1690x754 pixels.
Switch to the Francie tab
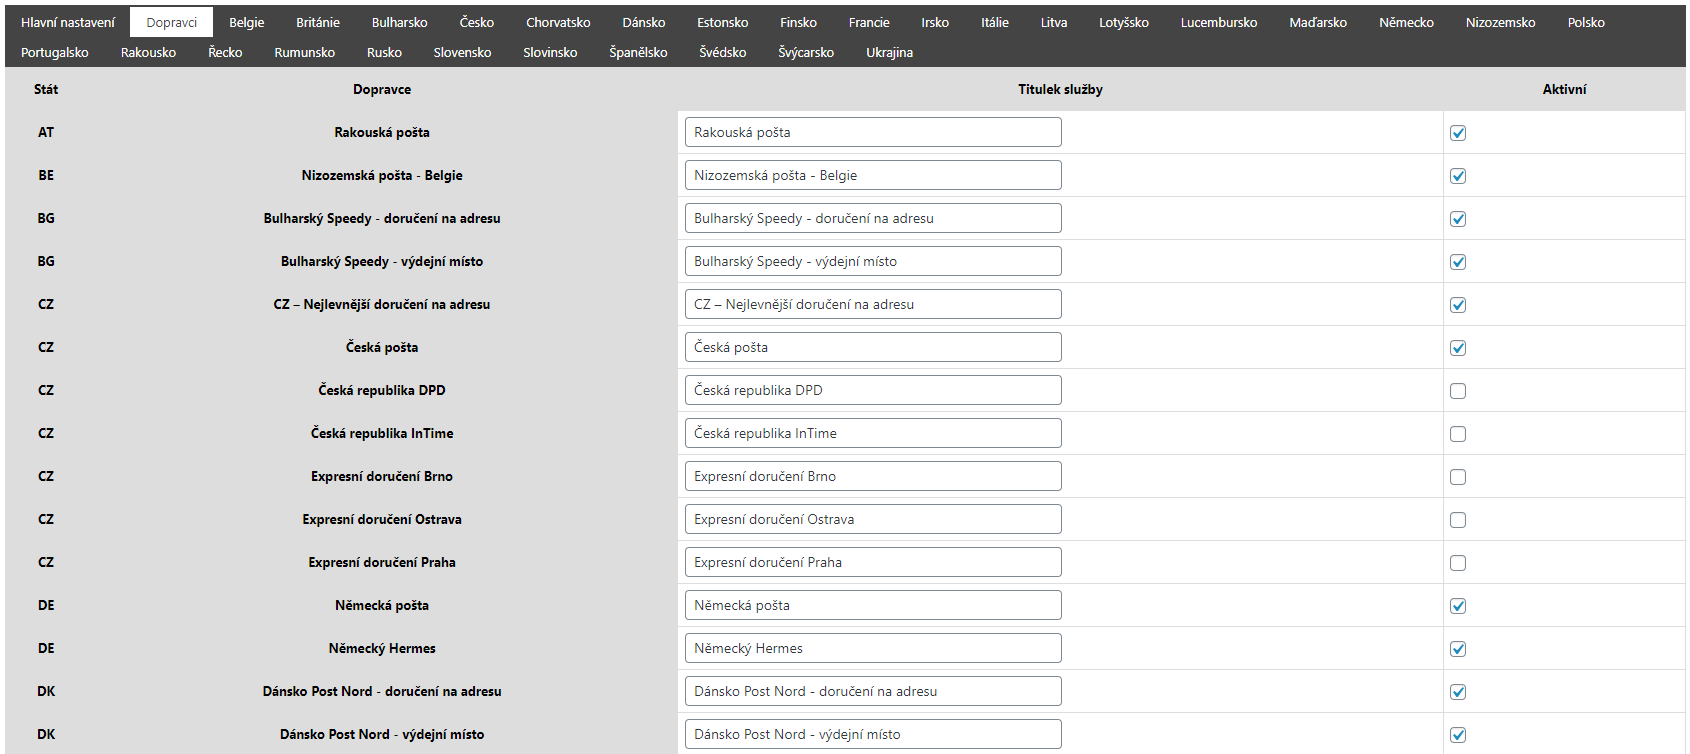(869, 22)
